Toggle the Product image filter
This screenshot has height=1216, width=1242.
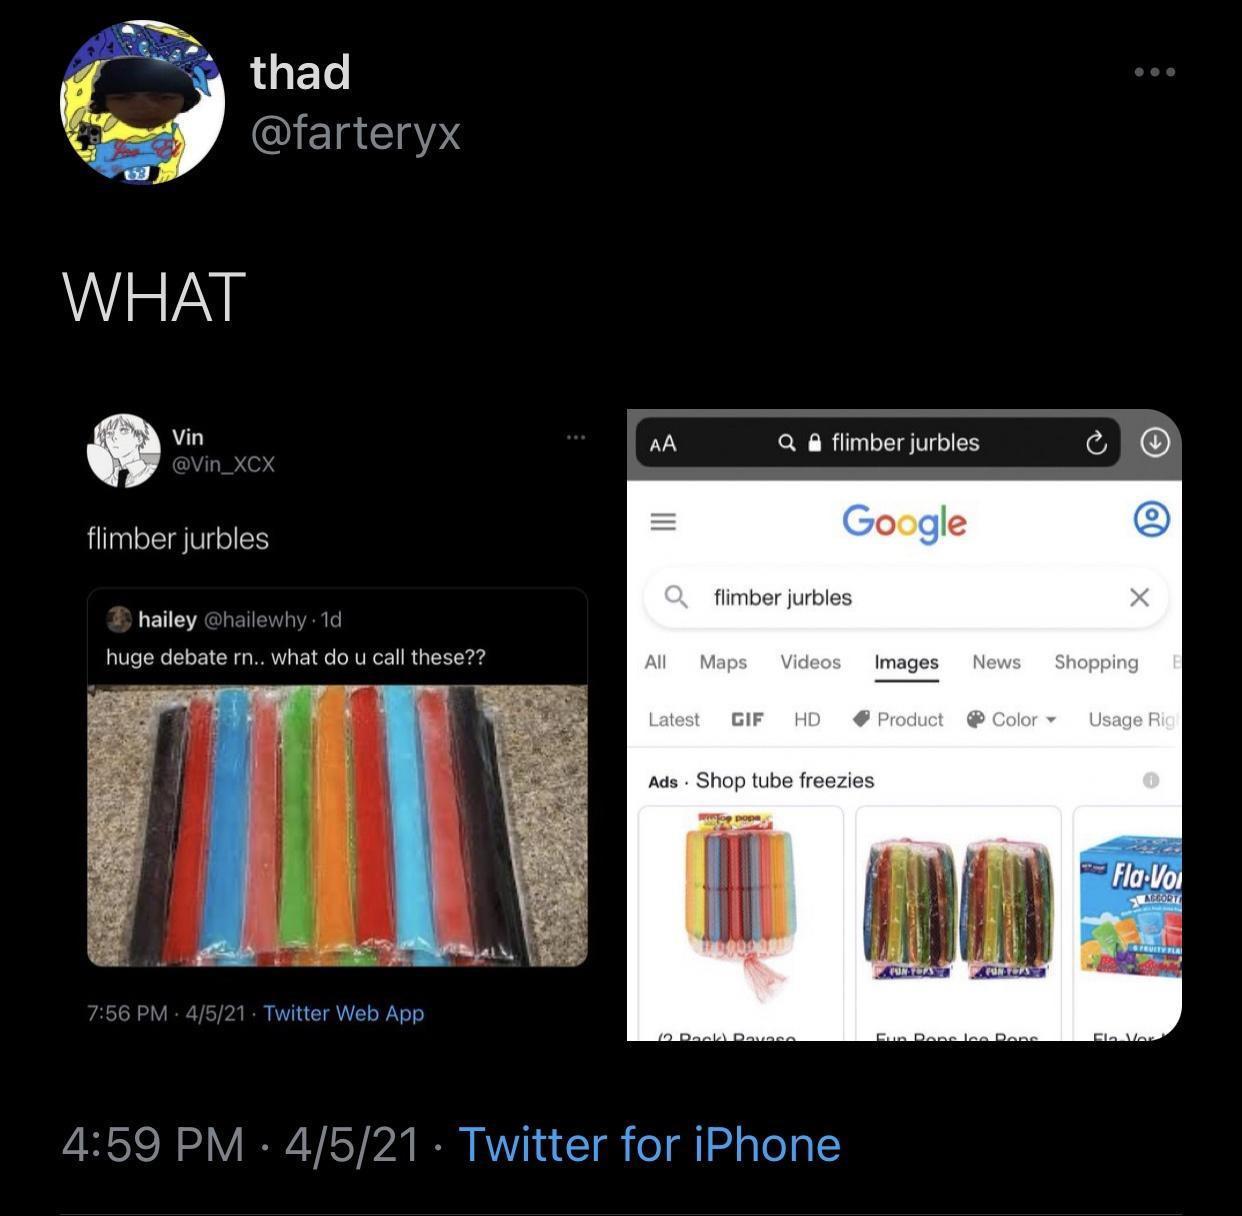pyautogui.click(x=898, y=719)
